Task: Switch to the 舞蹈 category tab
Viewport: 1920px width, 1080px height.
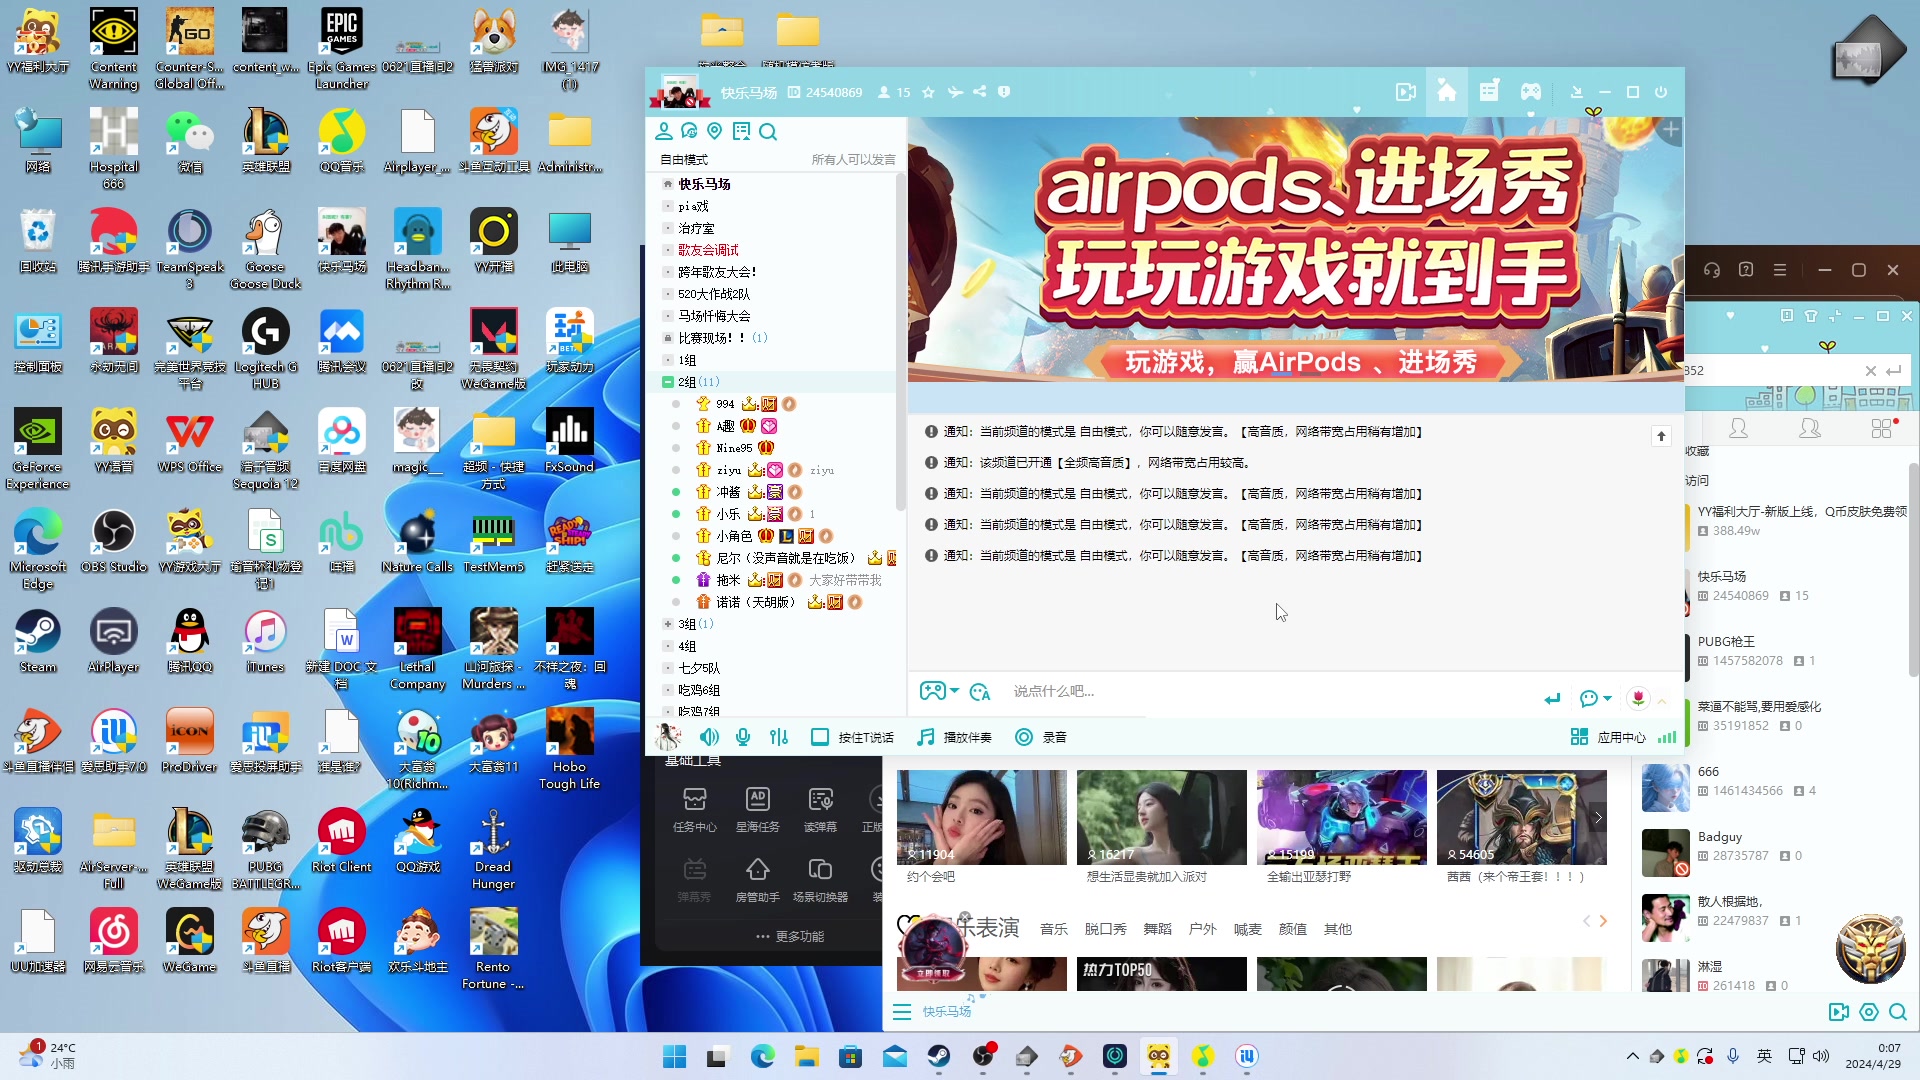Action: [x=1157, y=929]
